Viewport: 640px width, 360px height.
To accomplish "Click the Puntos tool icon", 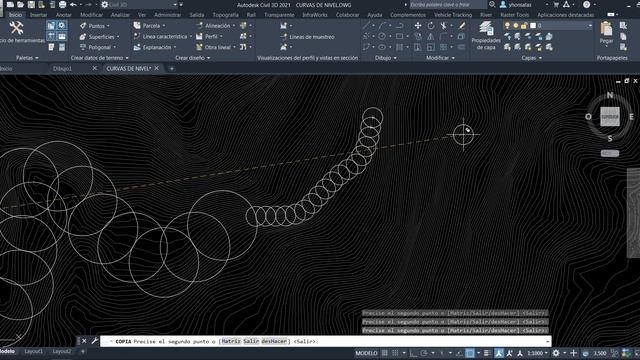I will coord(83,26).
